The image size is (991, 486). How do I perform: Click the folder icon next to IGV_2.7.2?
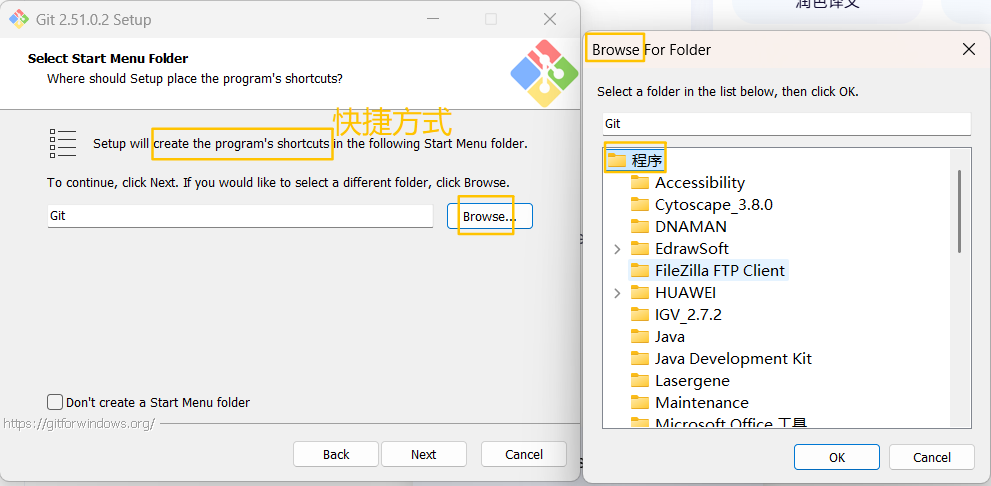640,314
